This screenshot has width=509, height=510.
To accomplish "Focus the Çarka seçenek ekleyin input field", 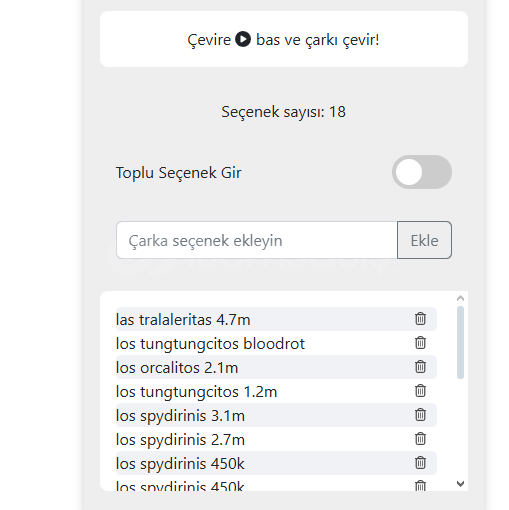I will [x=257, y=240].
